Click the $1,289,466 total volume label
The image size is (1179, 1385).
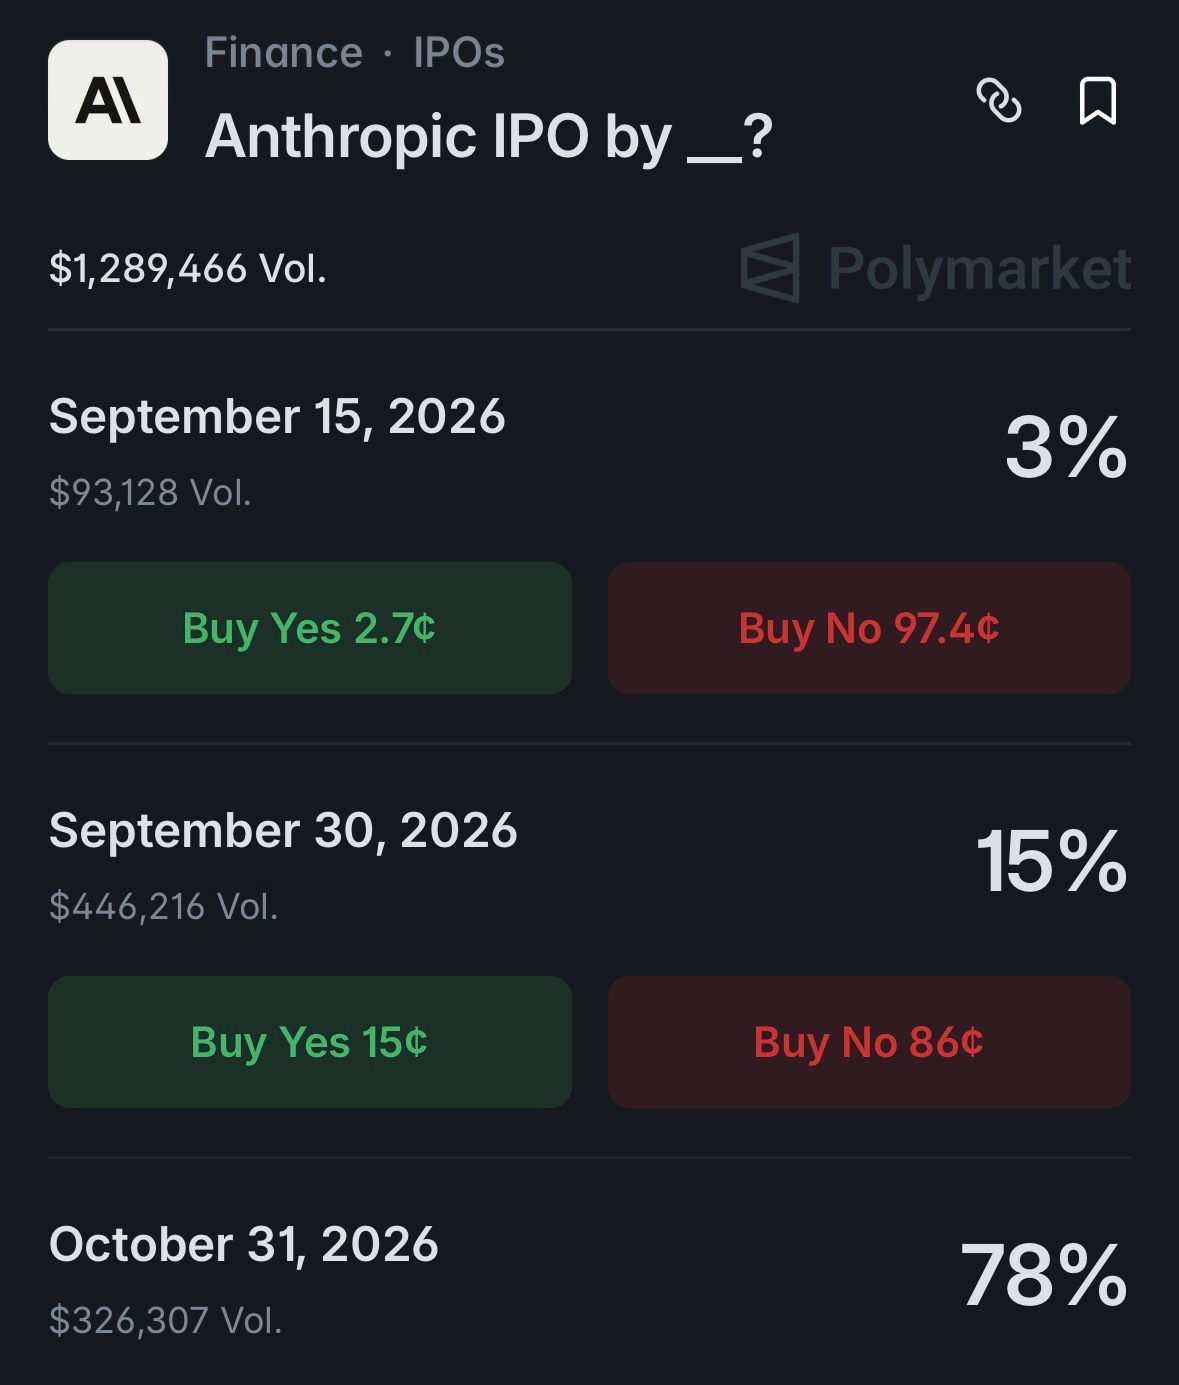(x=188, y=268)
